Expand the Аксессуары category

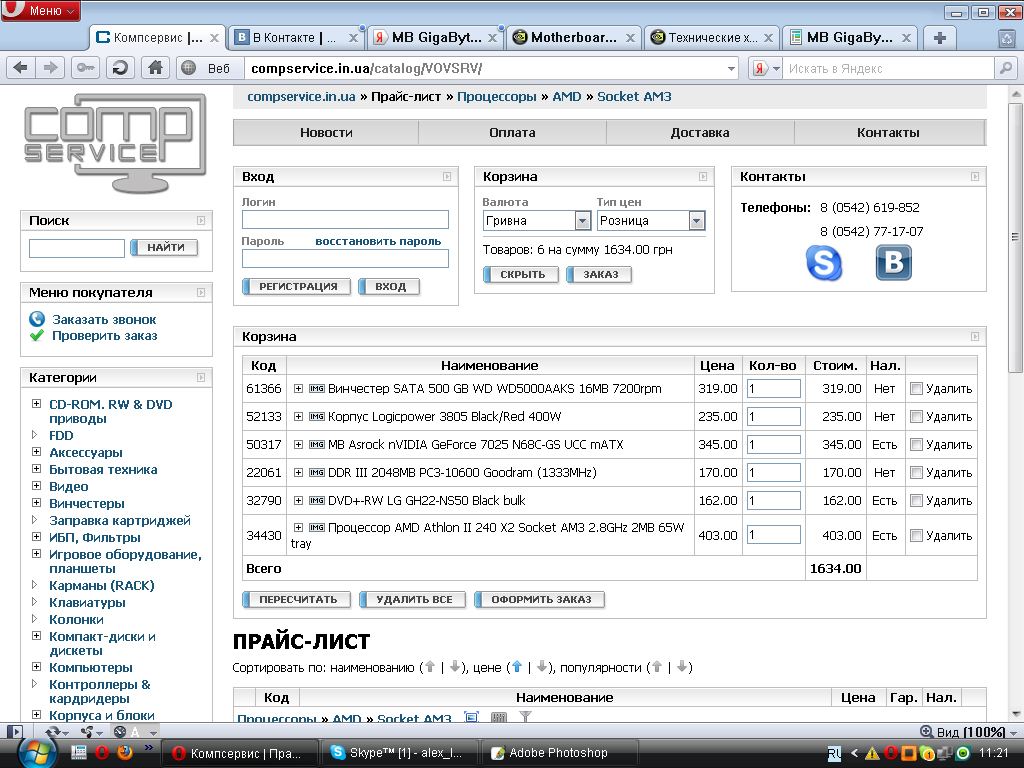pyautogui.click(x=37, y=451)
